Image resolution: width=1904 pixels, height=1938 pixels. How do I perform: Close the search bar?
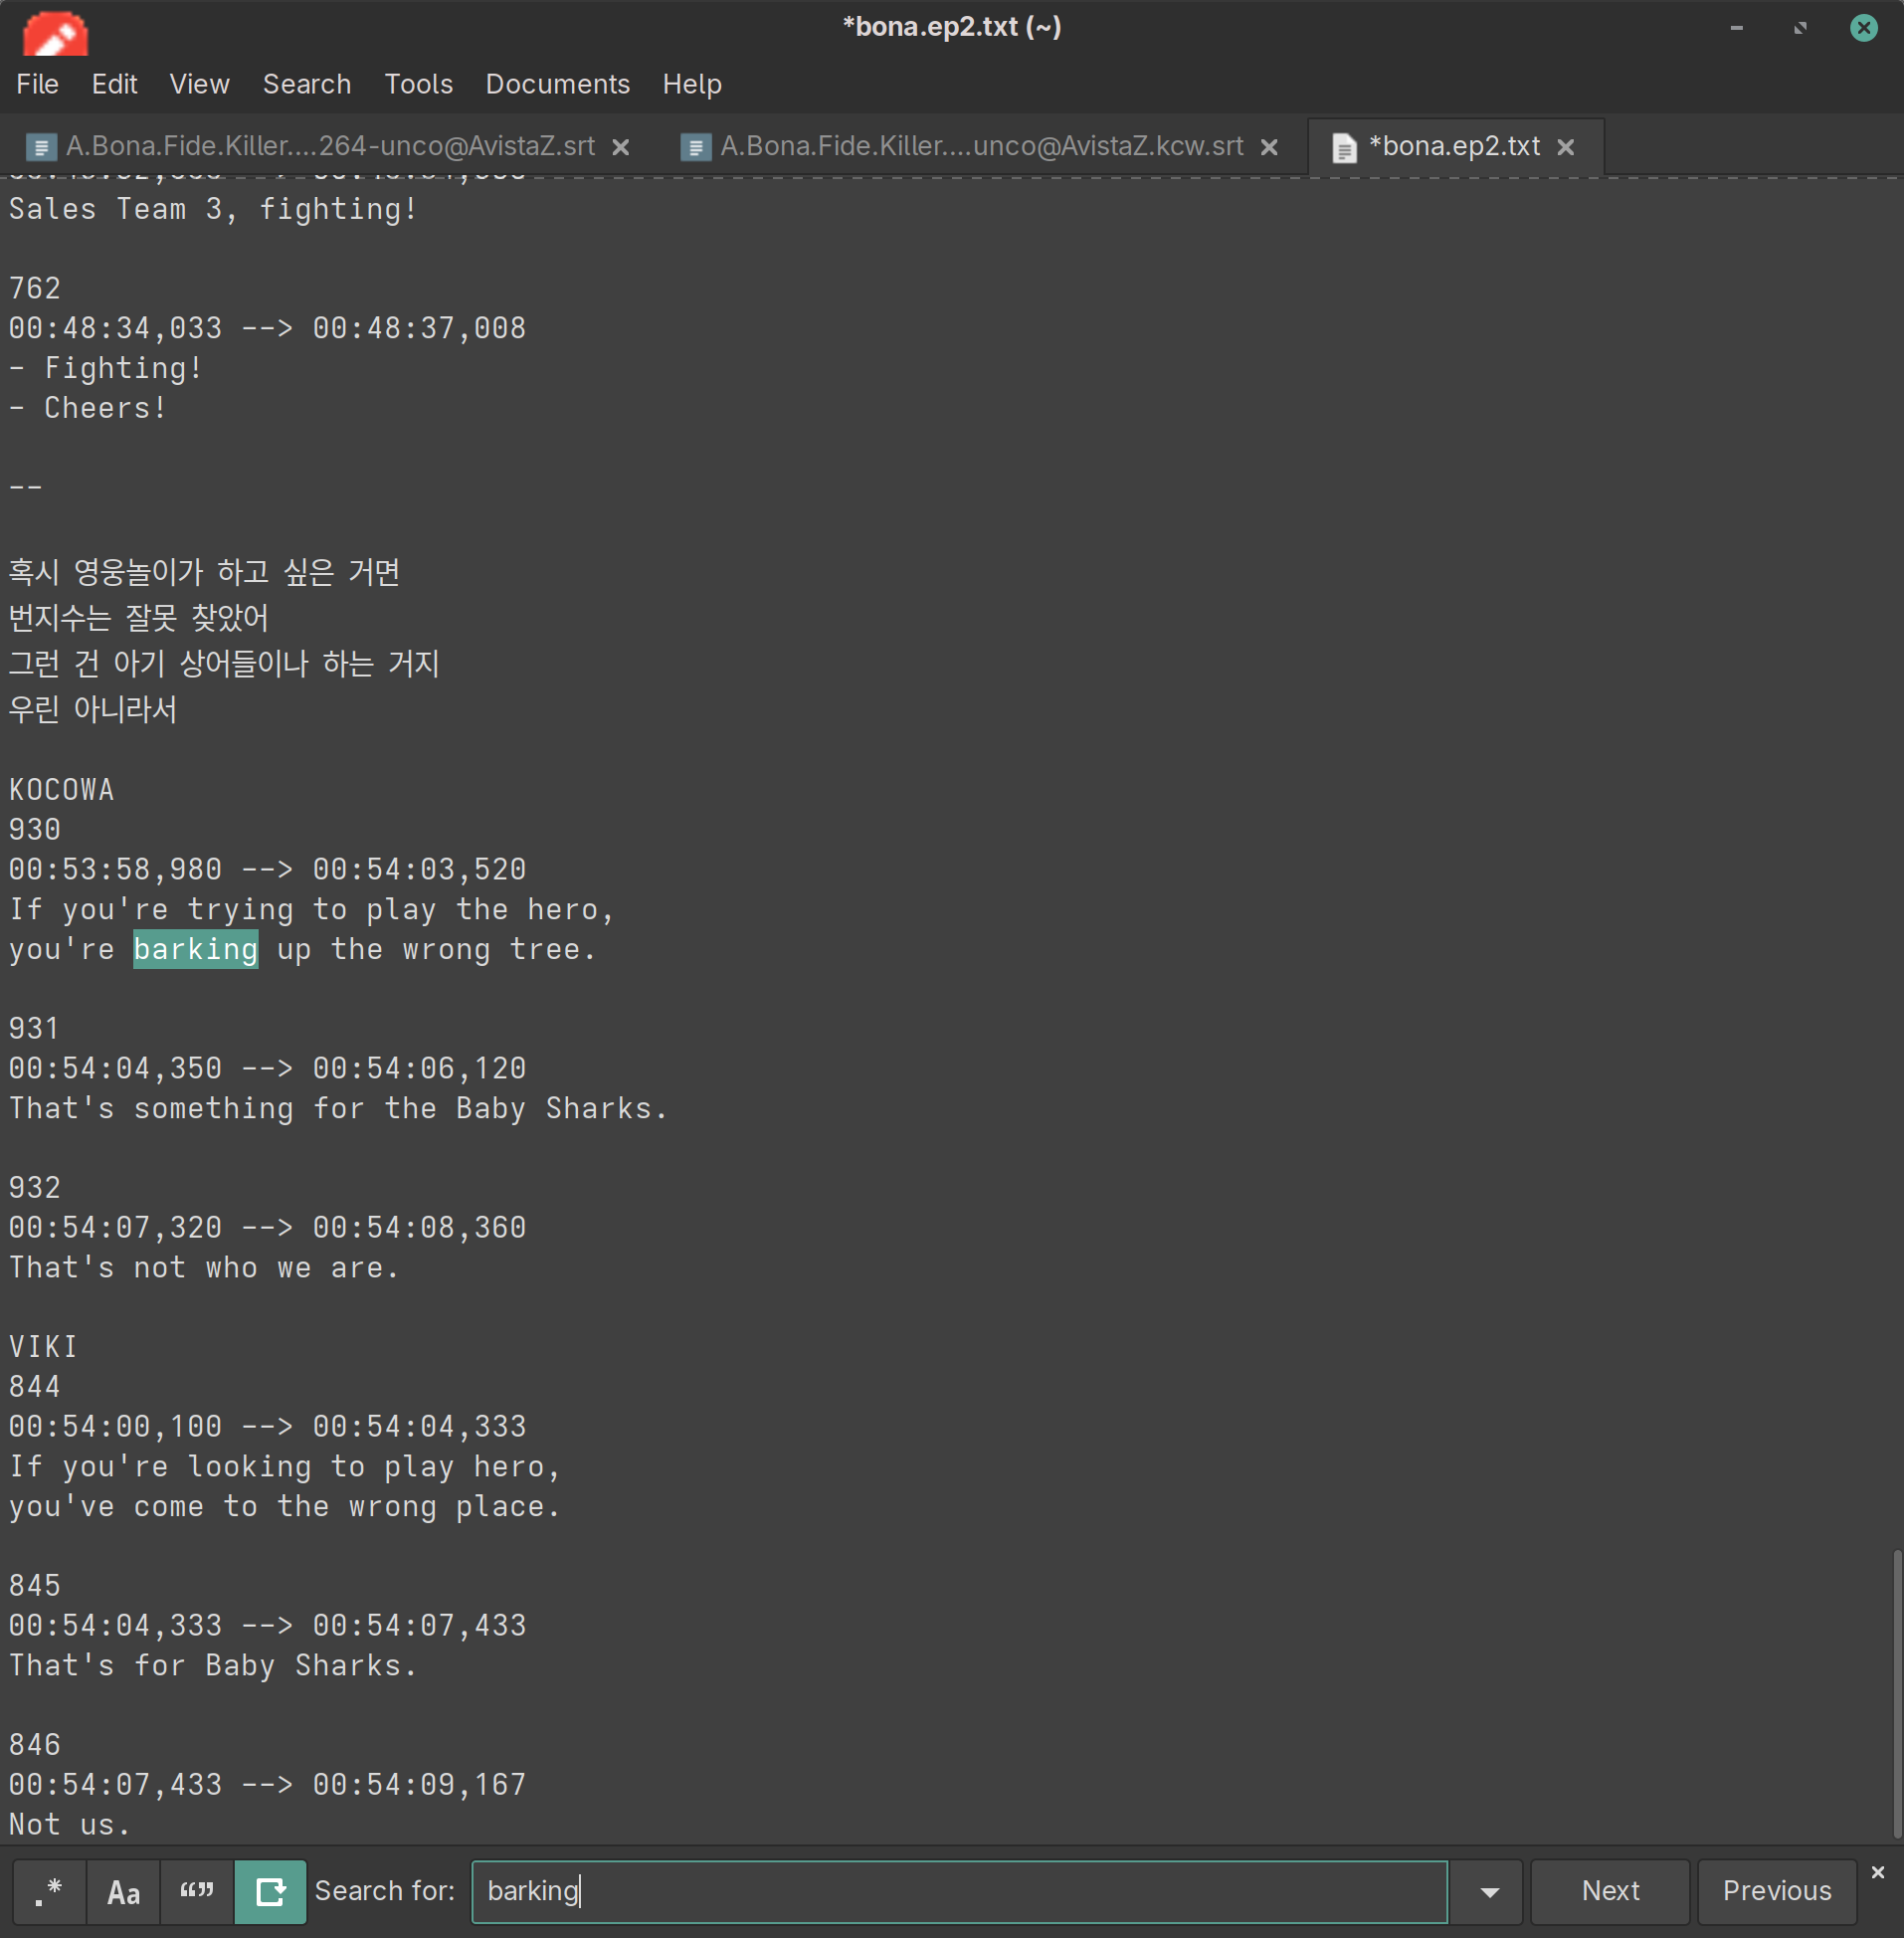[x=1877, y=1872]
